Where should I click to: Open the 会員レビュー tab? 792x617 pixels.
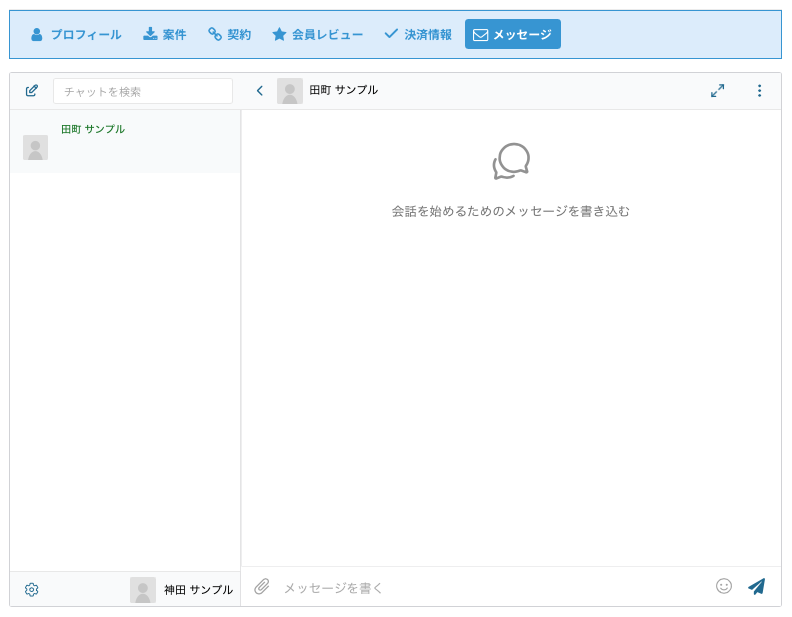(x=318, y=34)
